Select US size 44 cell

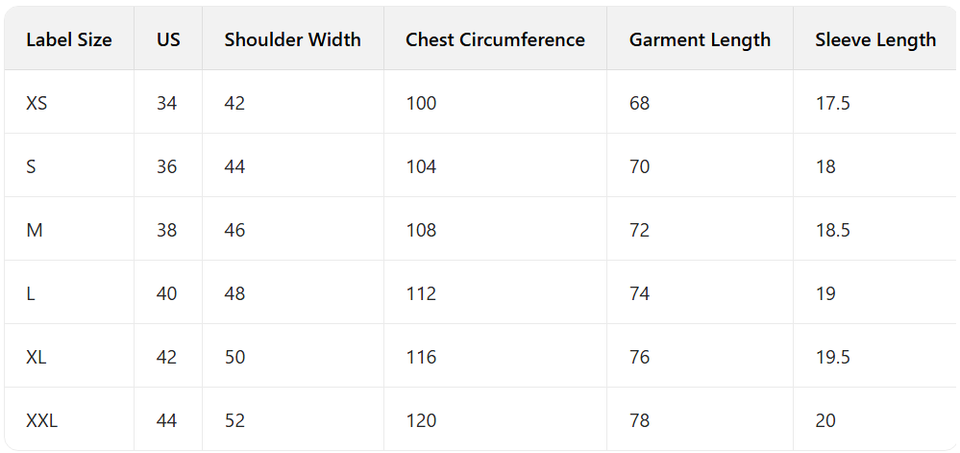(167, 421)
